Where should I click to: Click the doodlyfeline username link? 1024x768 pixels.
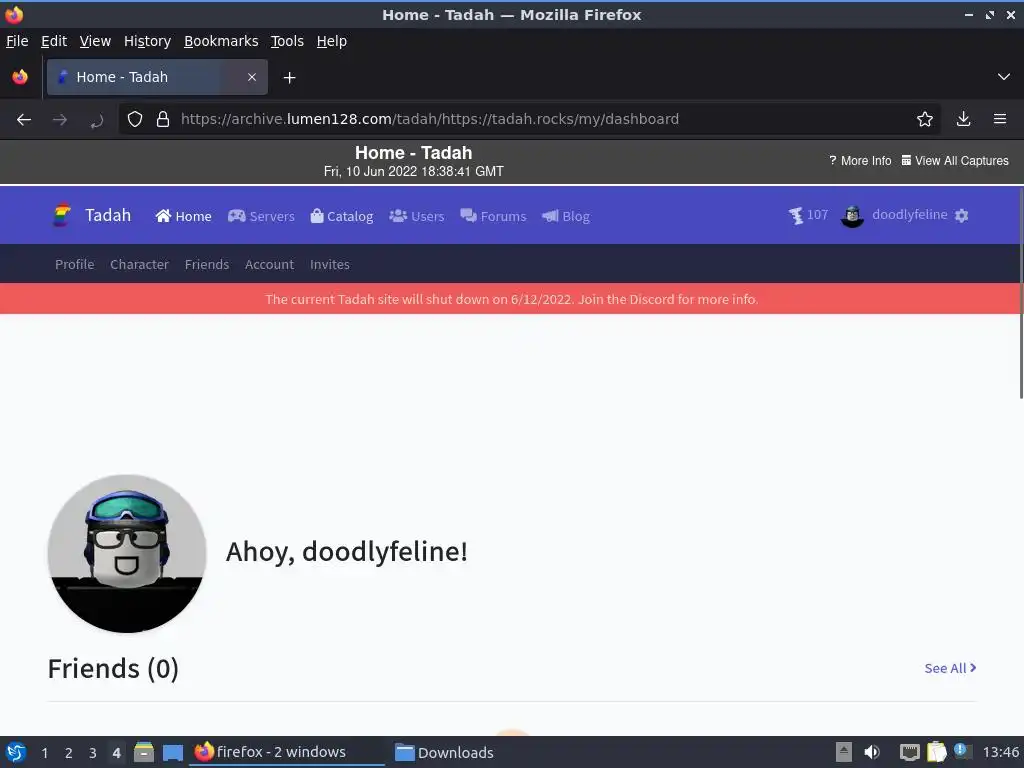(910, 215)
